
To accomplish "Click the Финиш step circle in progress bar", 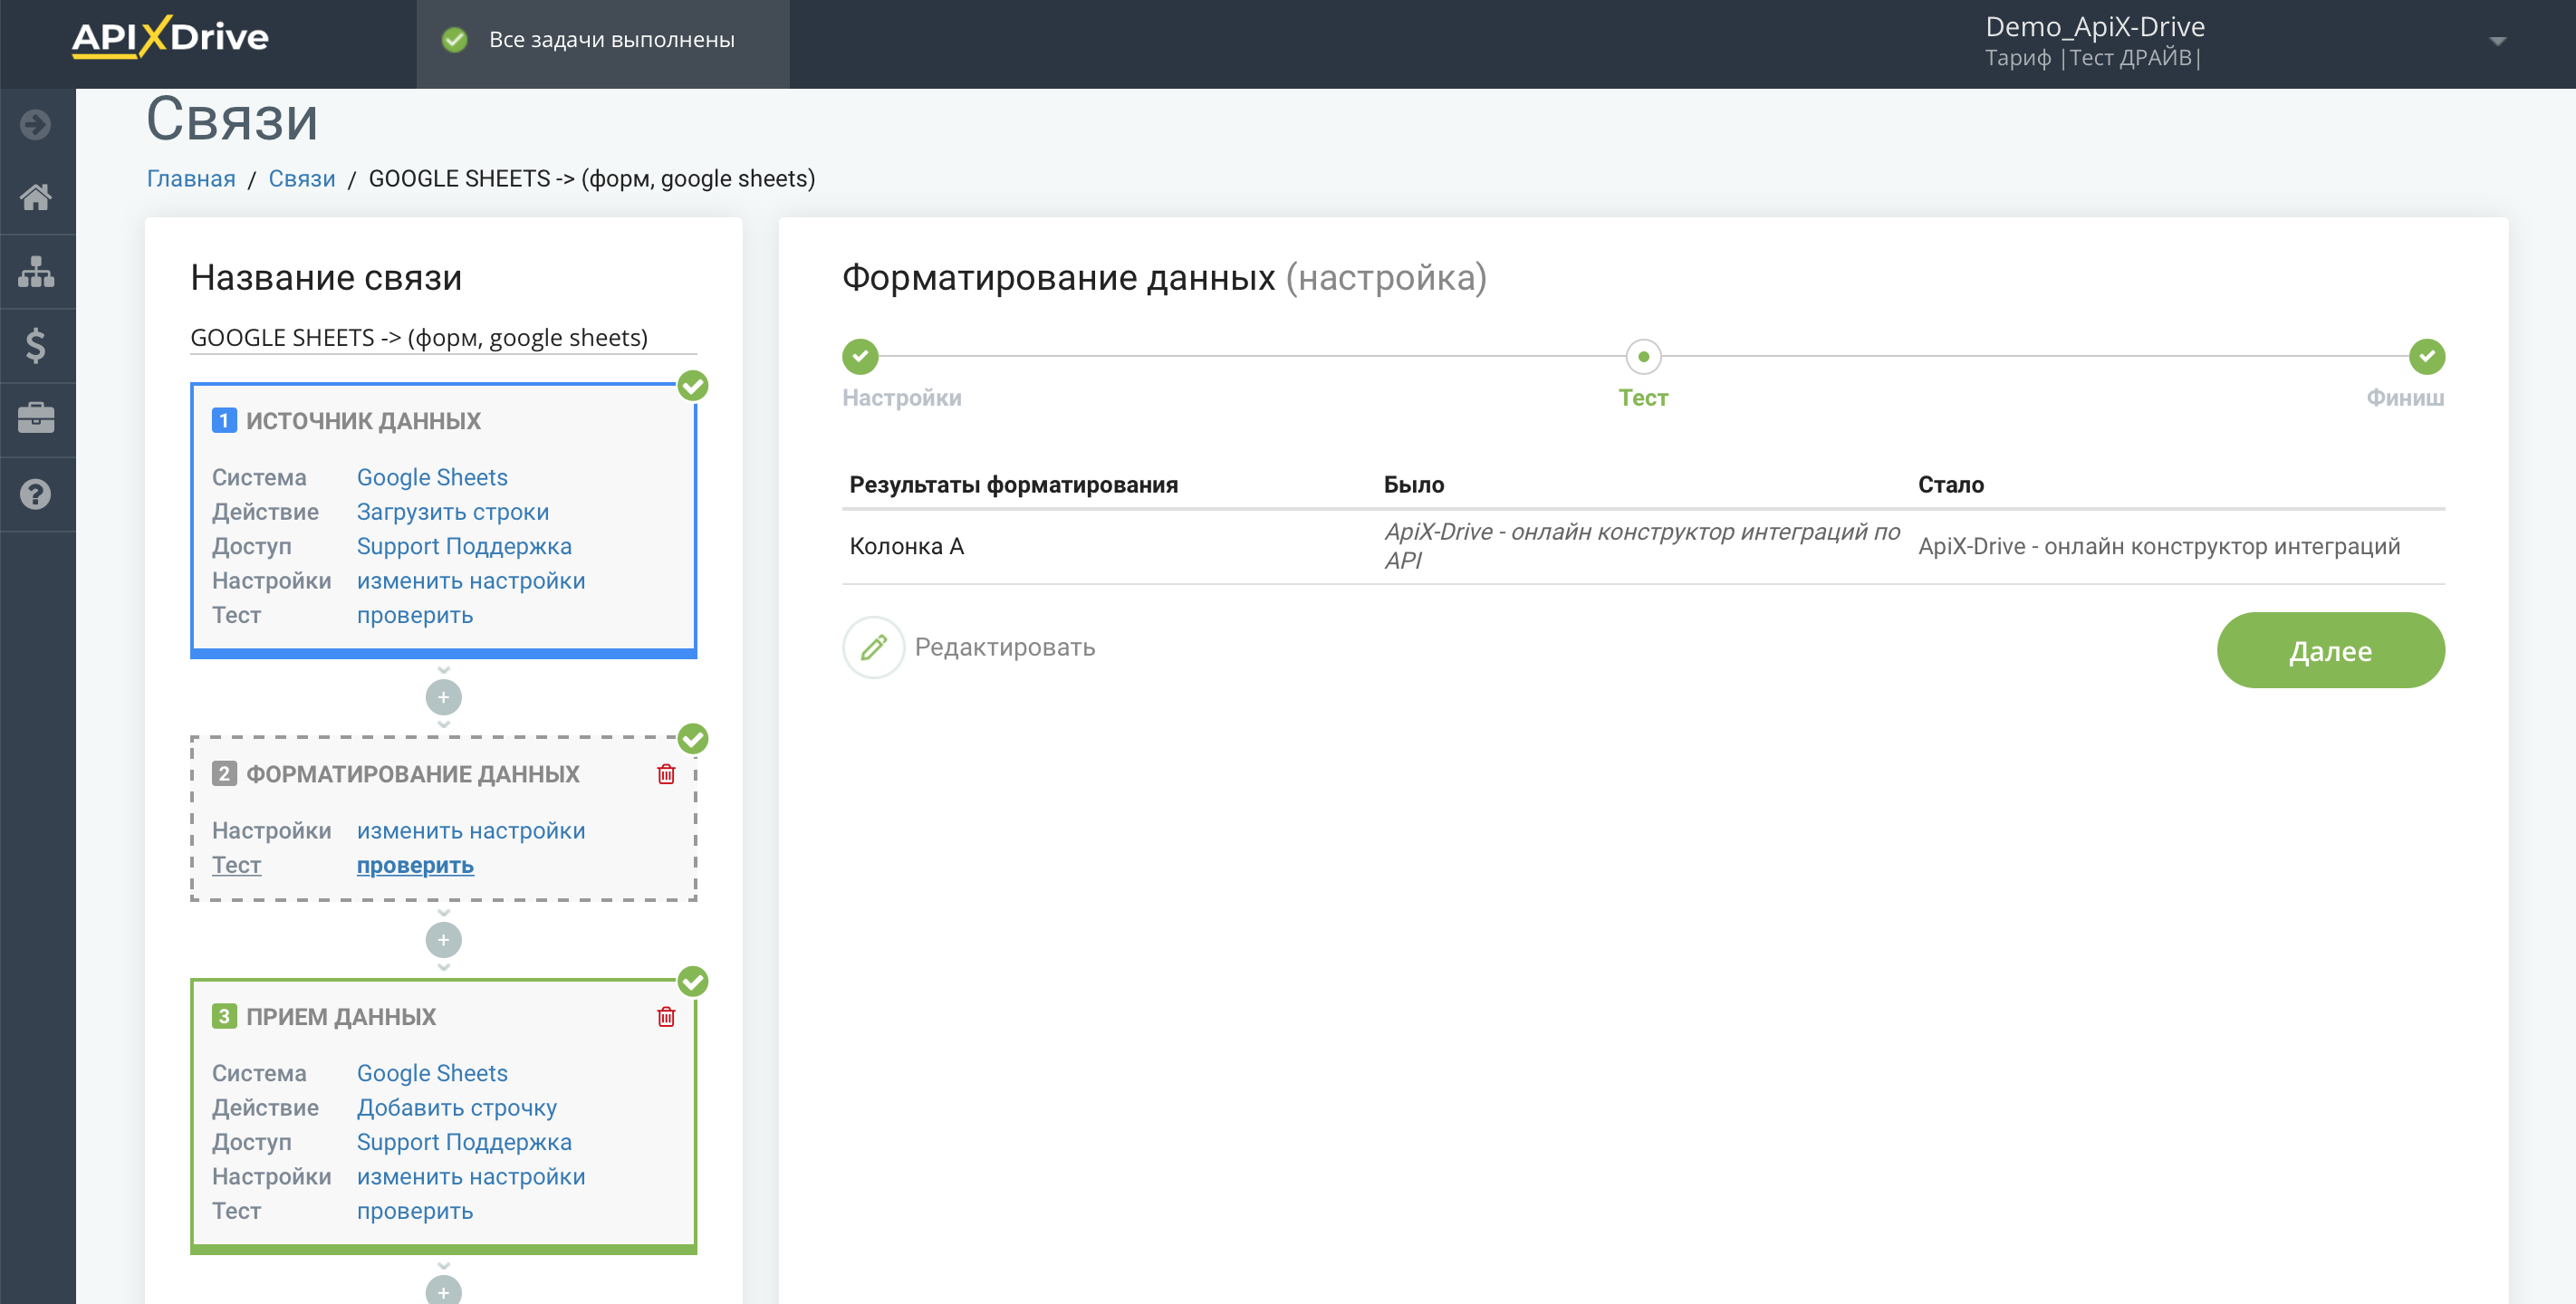I will (x=2426, y=356).
